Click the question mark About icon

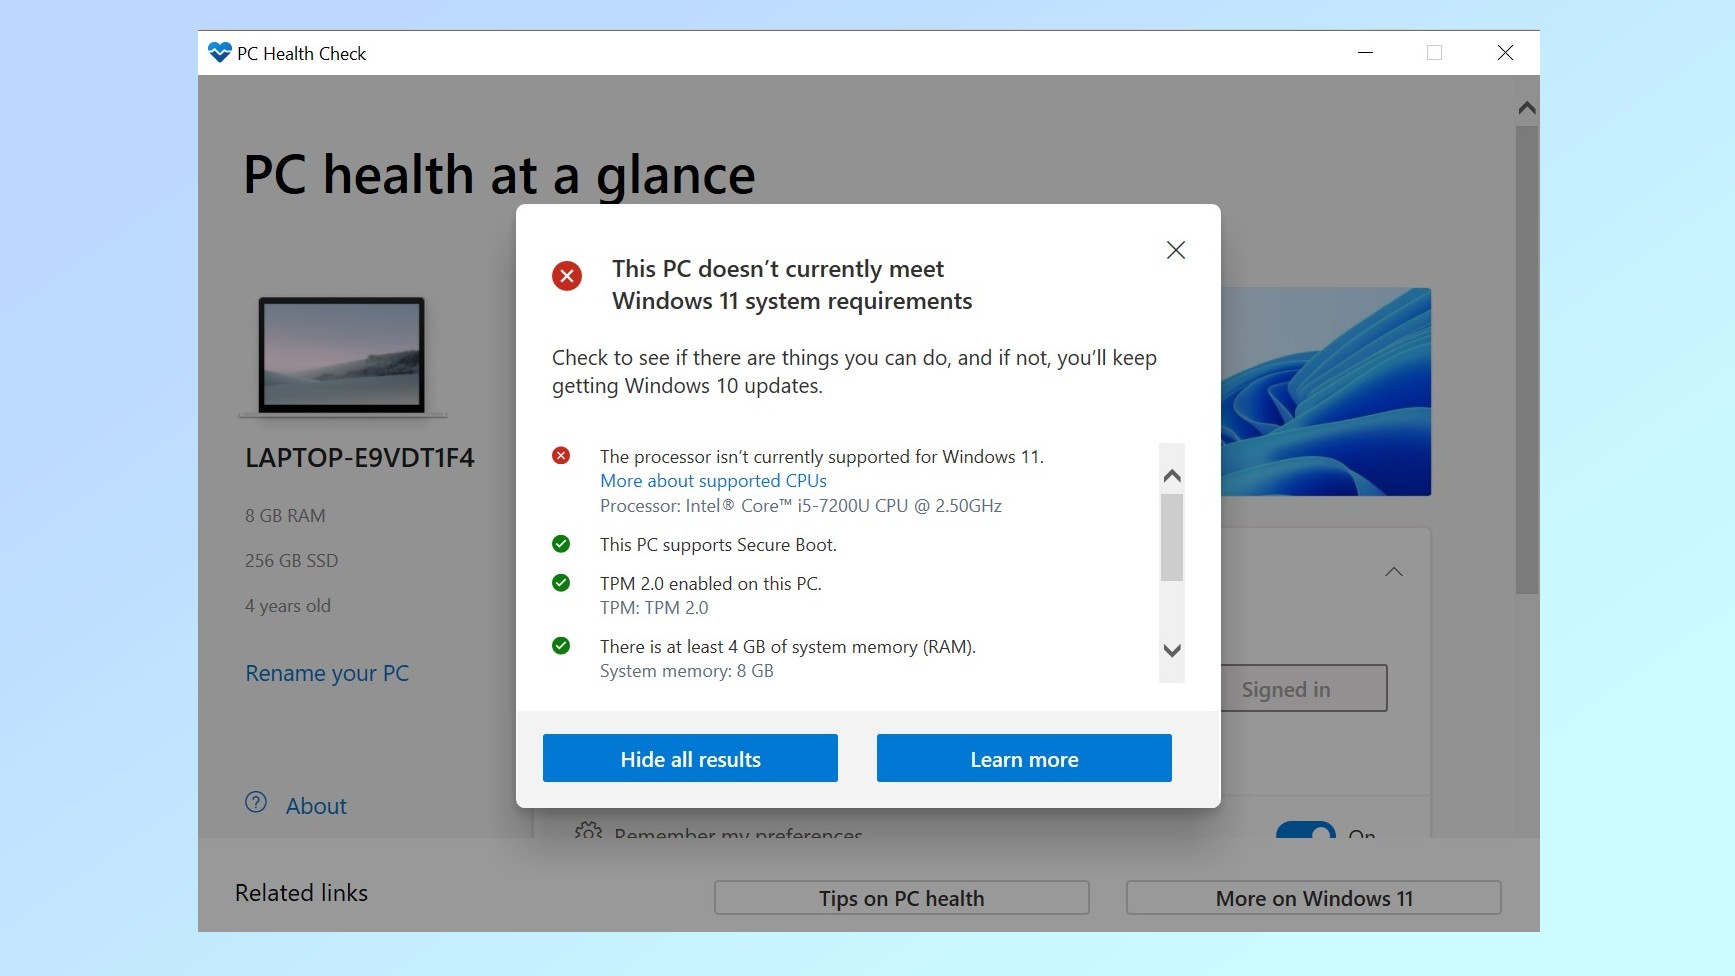coord(256,803)
